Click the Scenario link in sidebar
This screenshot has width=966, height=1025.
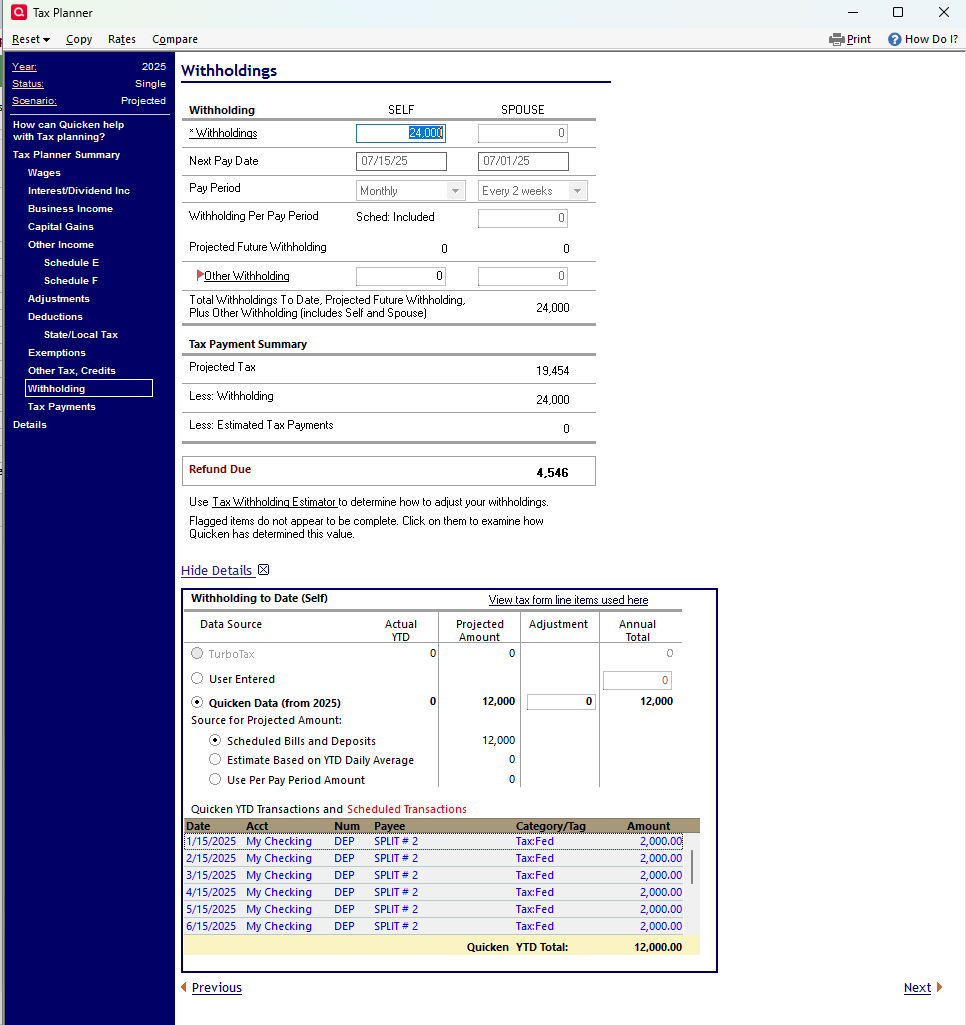tap(34, 101)
